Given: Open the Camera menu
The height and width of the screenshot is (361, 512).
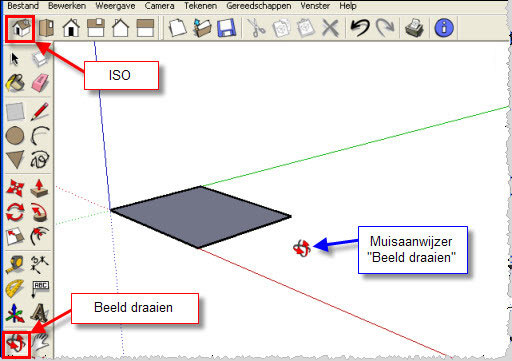Looking at the screenshot, I should tap(159, 6).
